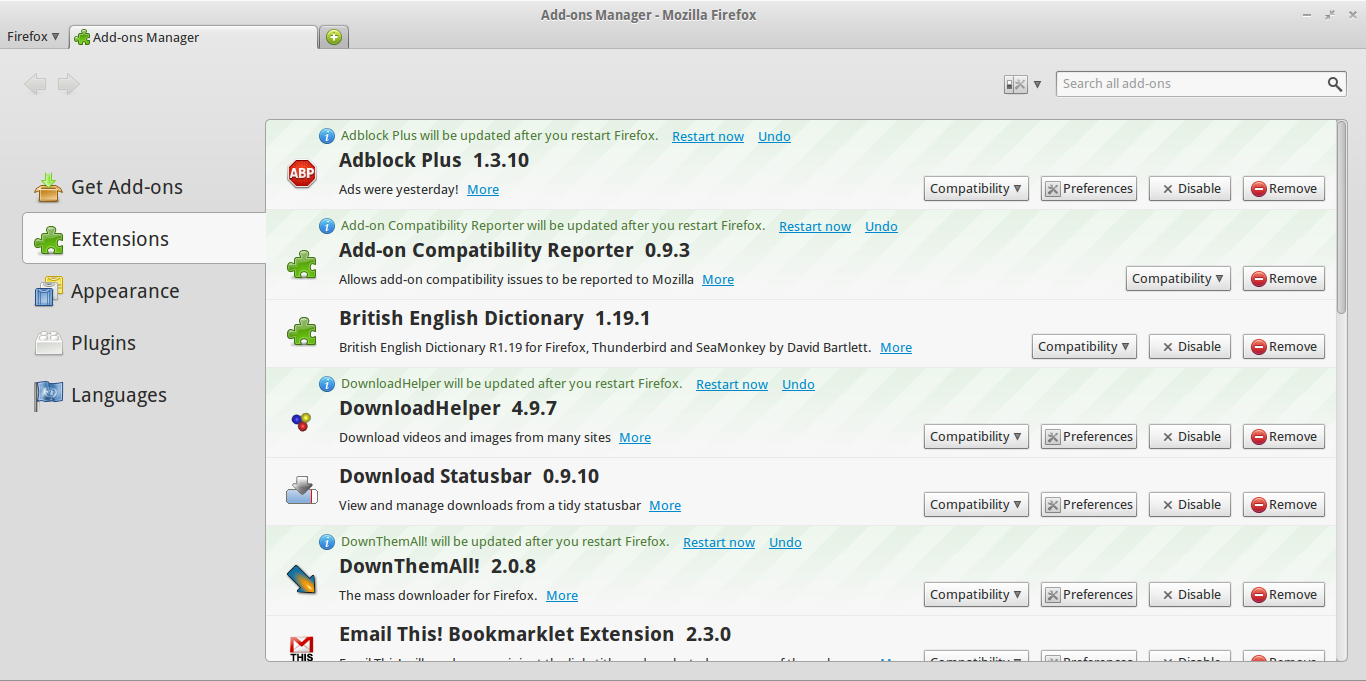Screen dimensions: 1366x681
Task: Open a new tab with plus button
Action: [333, 37]
